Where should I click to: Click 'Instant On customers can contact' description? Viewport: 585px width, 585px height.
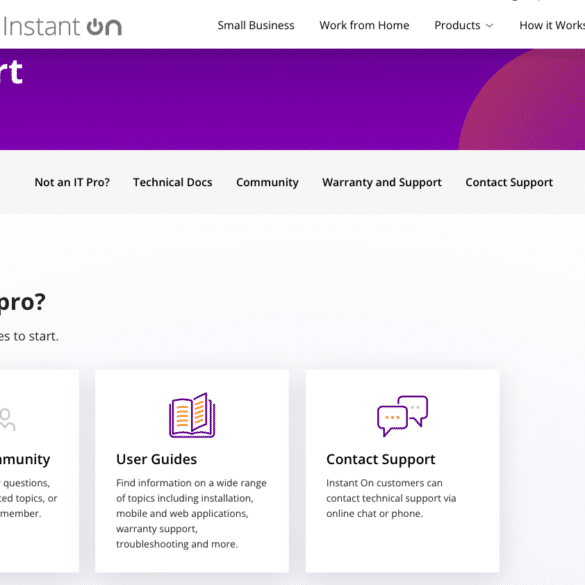coord(391,498)
